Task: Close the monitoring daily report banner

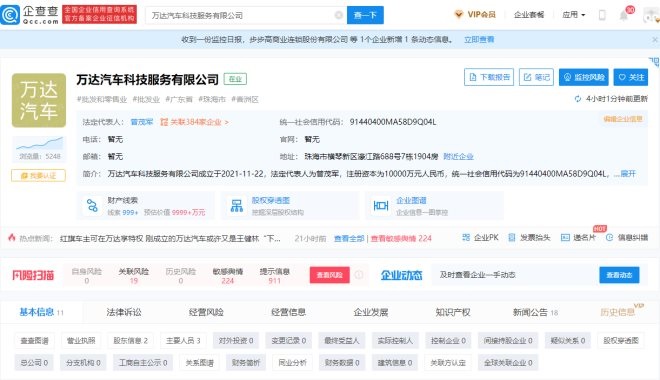Action: (x=655, y=40)
